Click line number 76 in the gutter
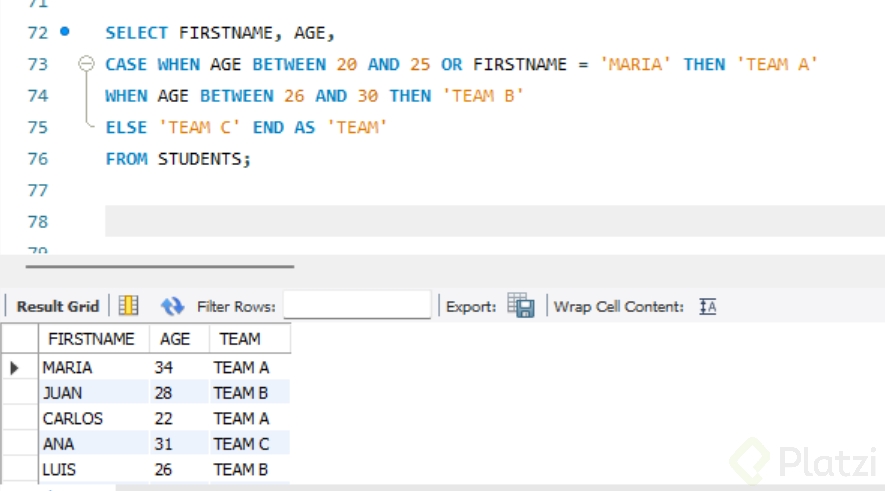 [x=38, y=158]
